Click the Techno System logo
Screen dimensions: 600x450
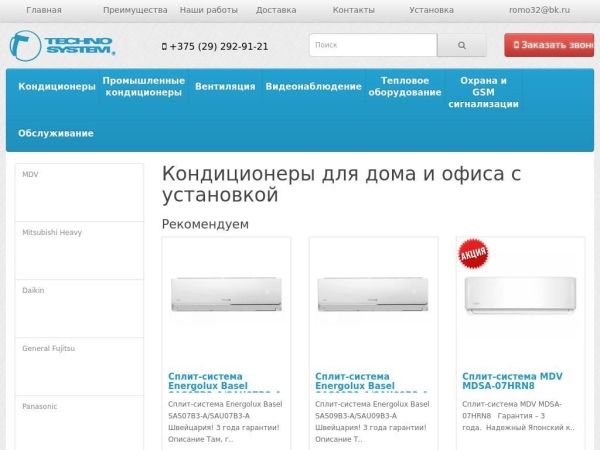coord(62,46)
